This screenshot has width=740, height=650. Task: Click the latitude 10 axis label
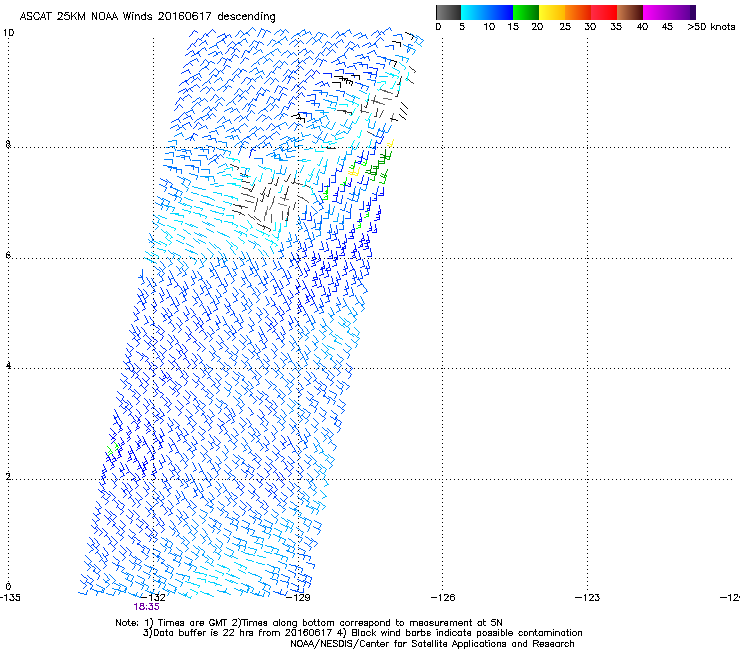coord(8,33)
